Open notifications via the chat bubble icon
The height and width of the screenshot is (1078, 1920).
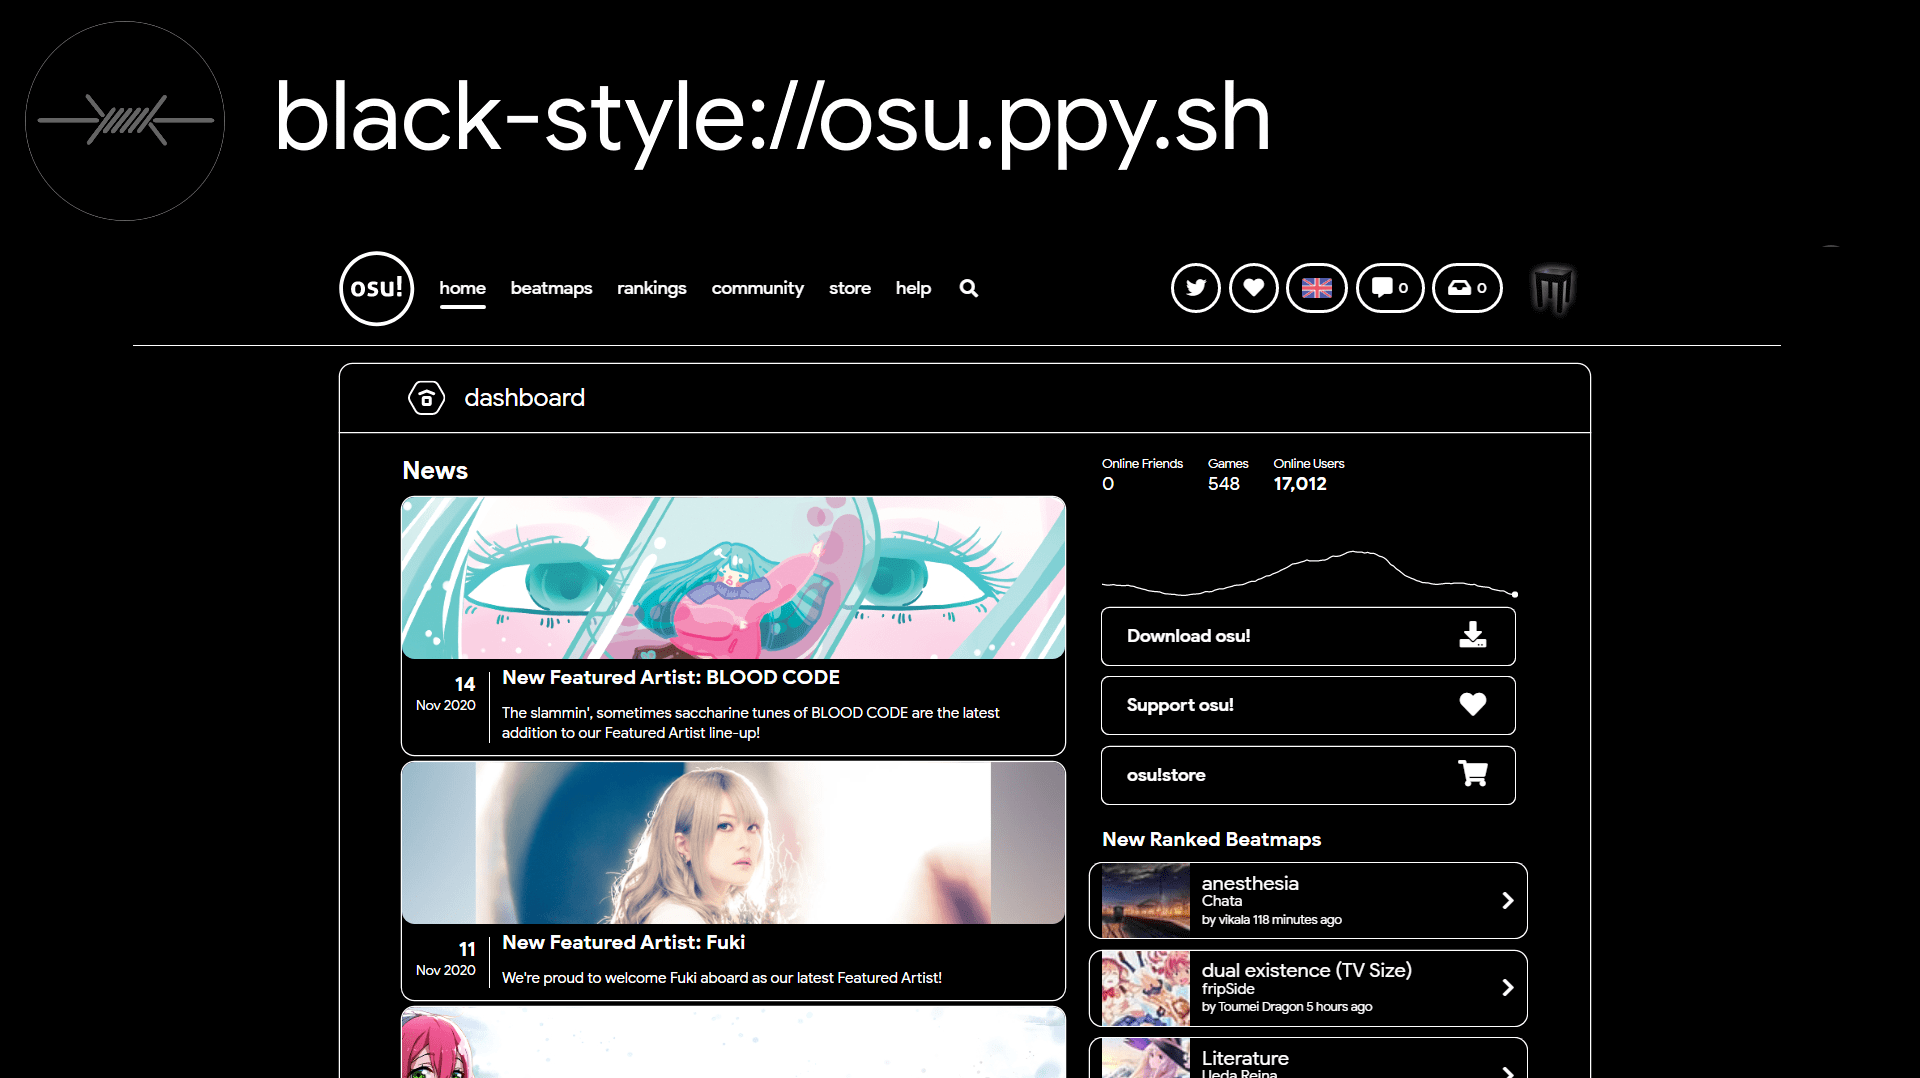point(1384,288)
